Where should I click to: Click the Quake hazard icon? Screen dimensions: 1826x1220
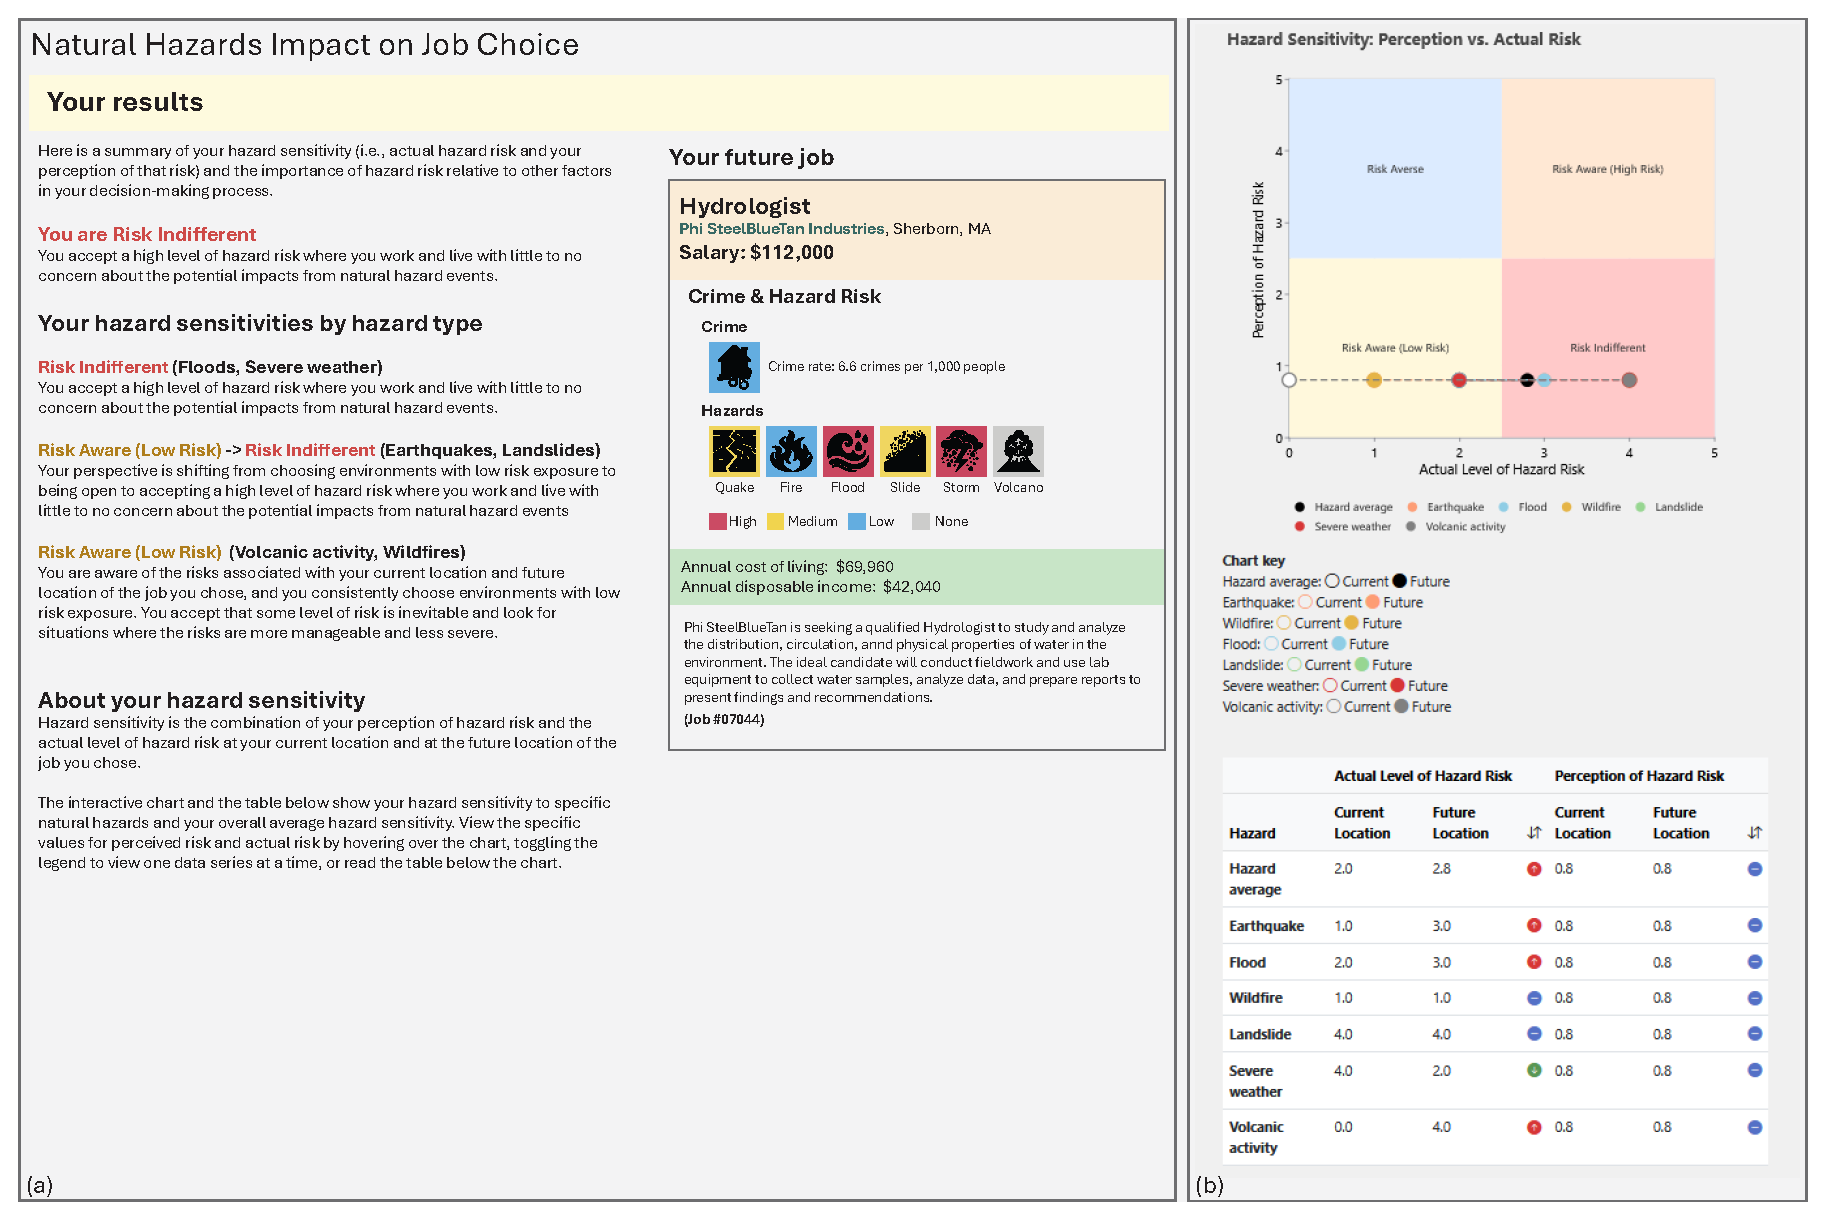tap(734, 451)
